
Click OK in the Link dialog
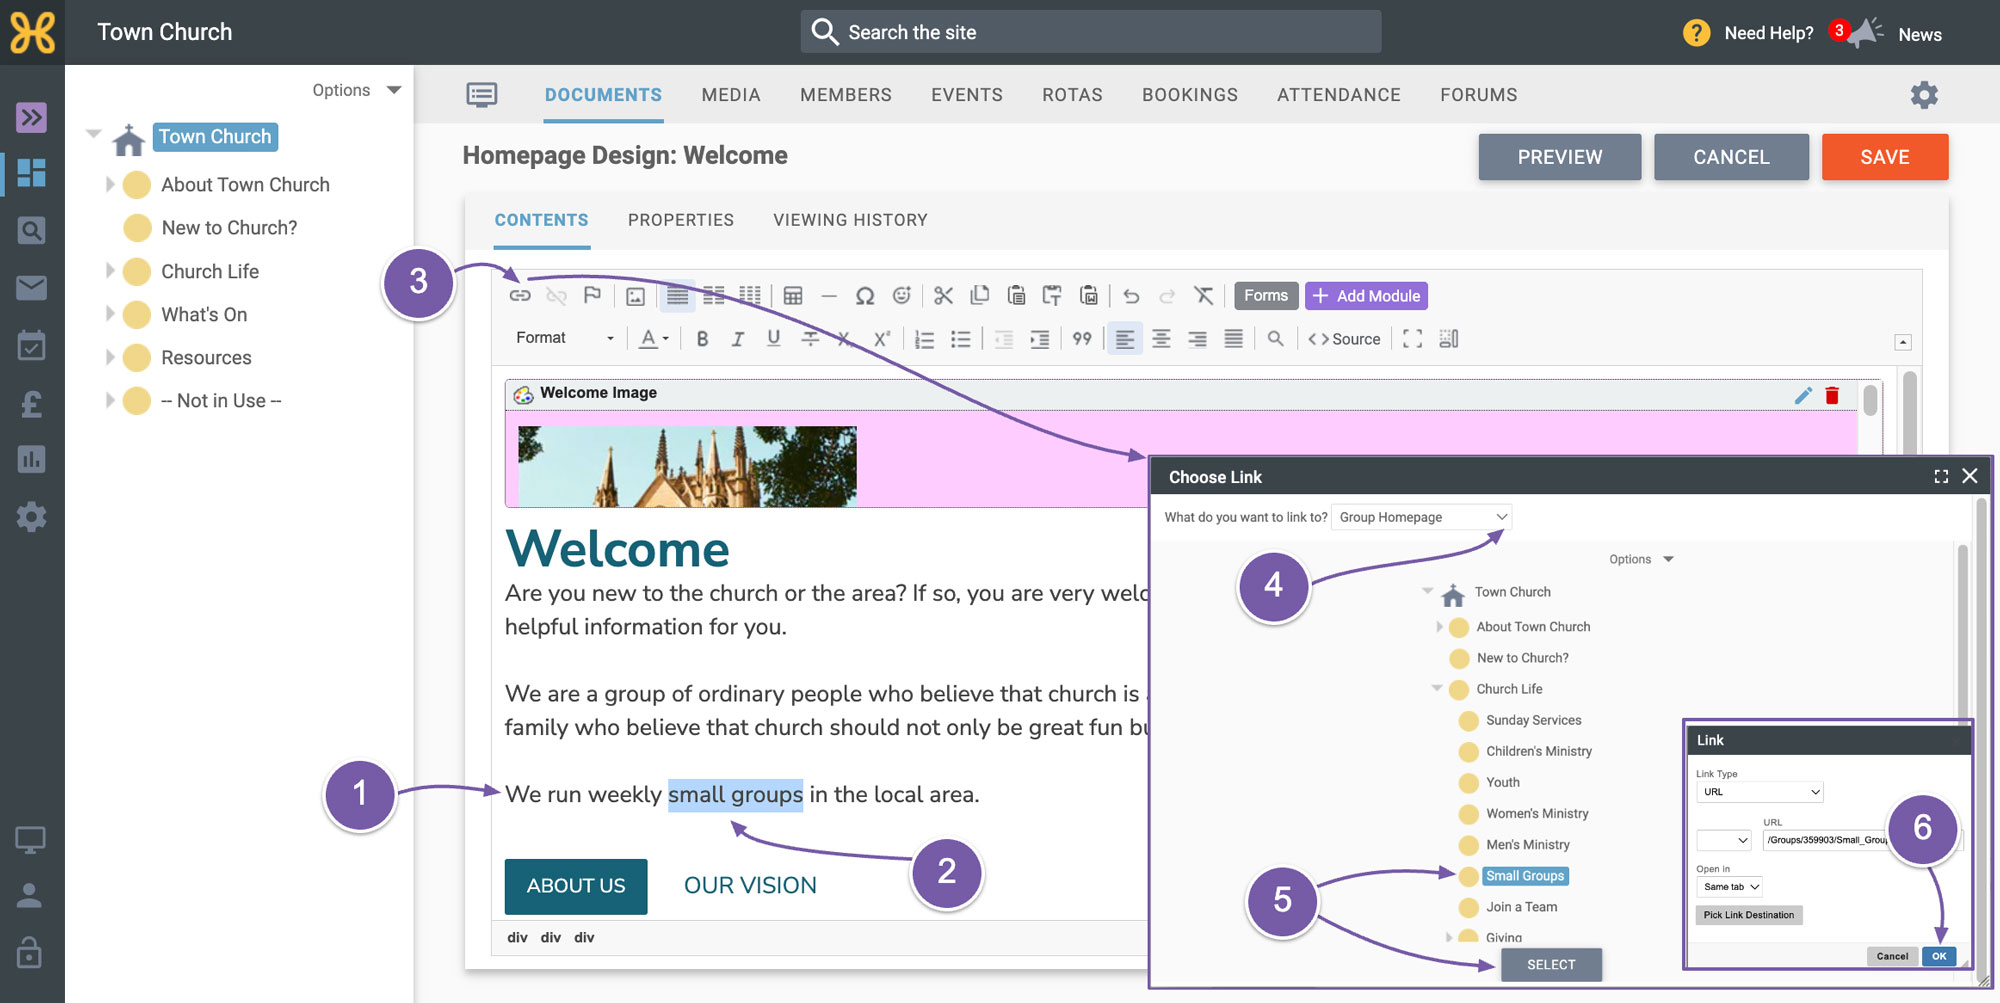click(x=1939, y=956)
